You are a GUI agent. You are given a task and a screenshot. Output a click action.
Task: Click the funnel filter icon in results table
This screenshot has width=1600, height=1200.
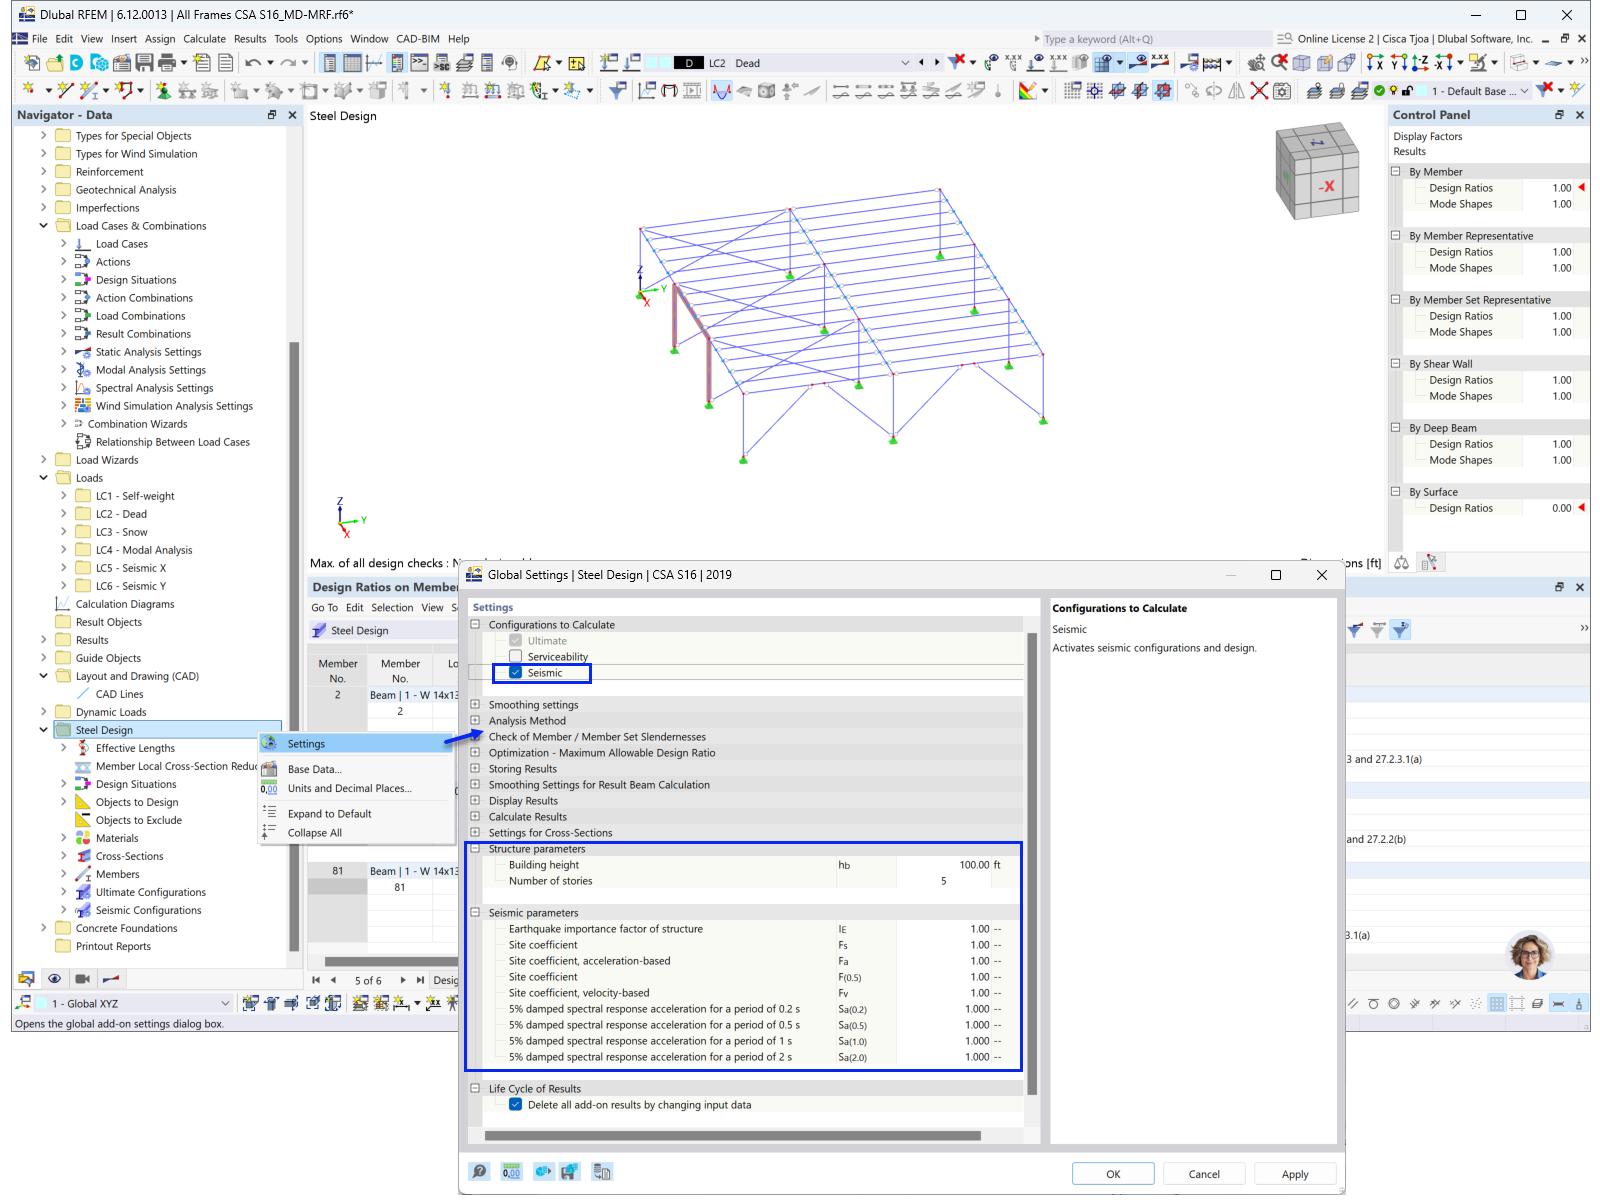coord(1401,630)
